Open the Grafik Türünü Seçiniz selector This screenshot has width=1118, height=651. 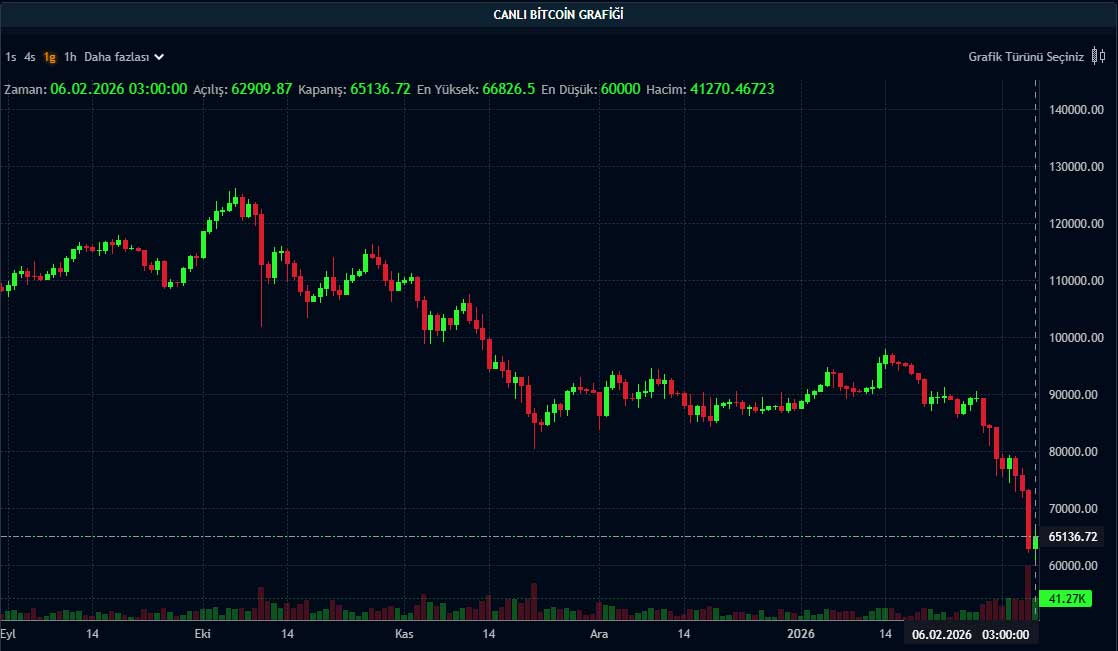(x=1025, y=57)
